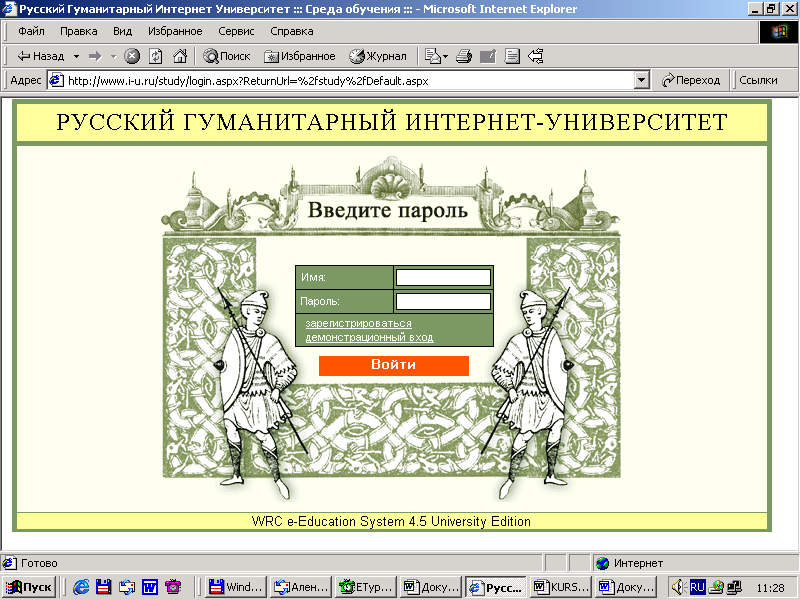800x600 pixels.
Task: Switch to the Ален... taskbar window
Action: pos(301,587)
